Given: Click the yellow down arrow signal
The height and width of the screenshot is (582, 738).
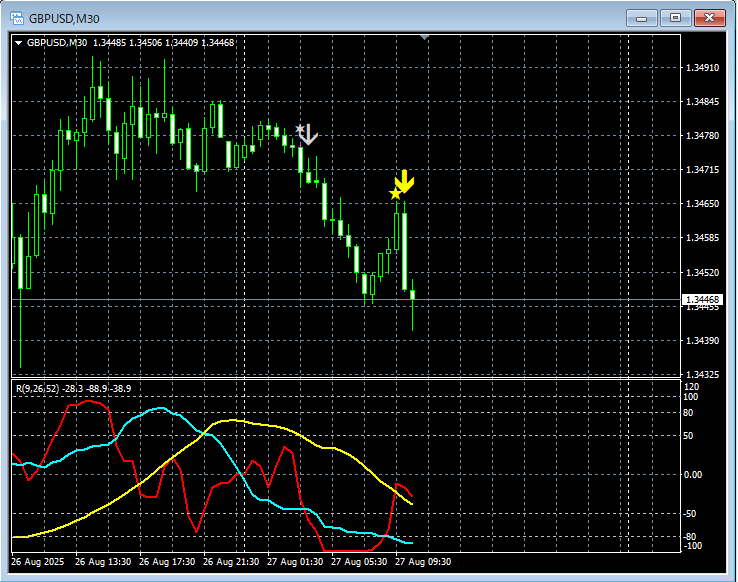Looking at the screenshot, I should [404, 181].
